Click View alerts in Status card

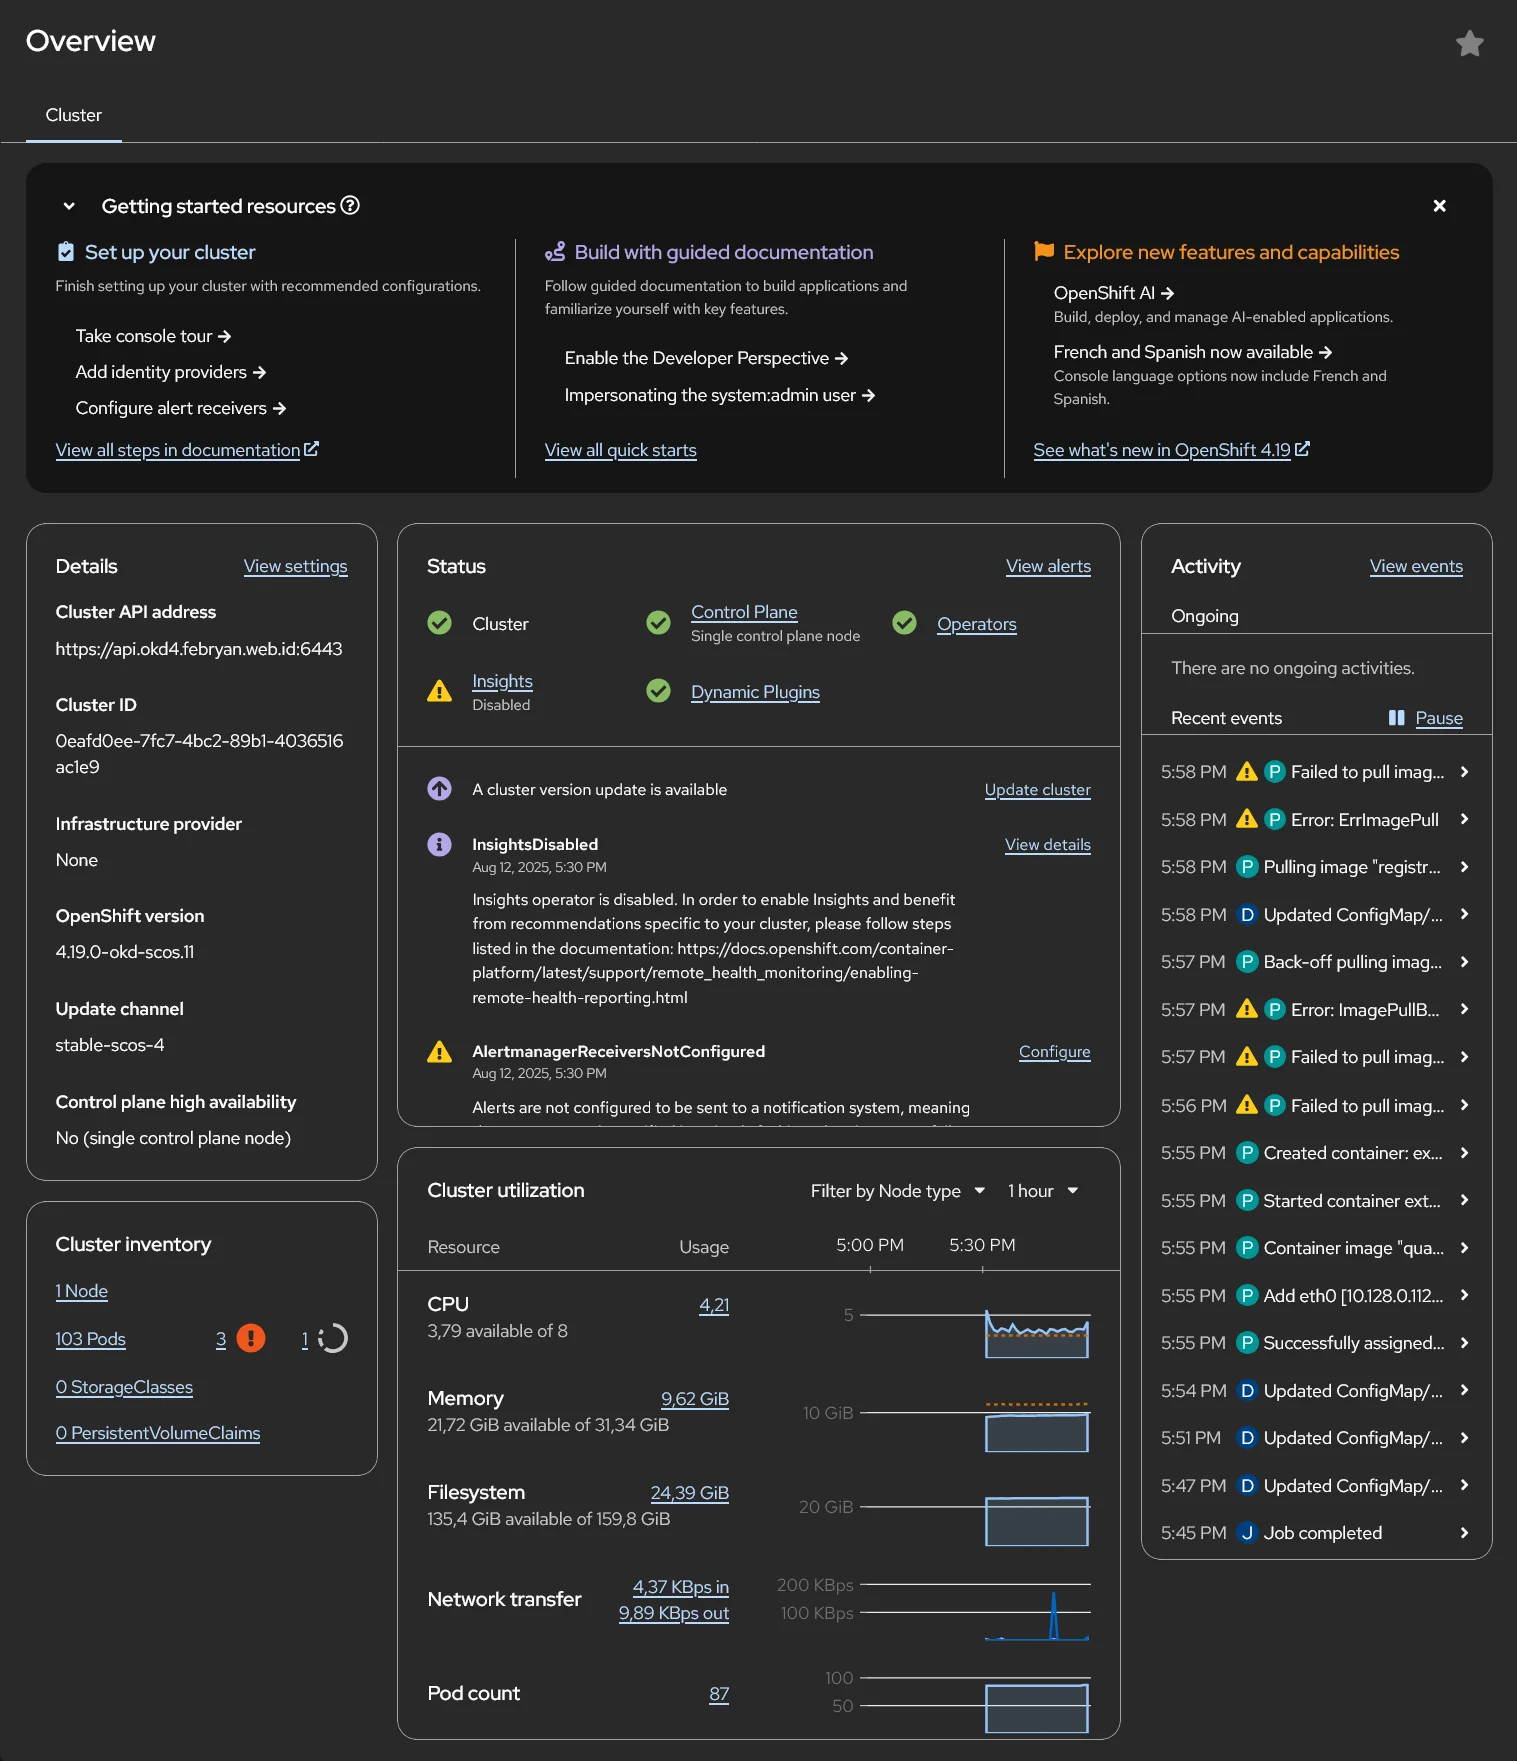1048,566
